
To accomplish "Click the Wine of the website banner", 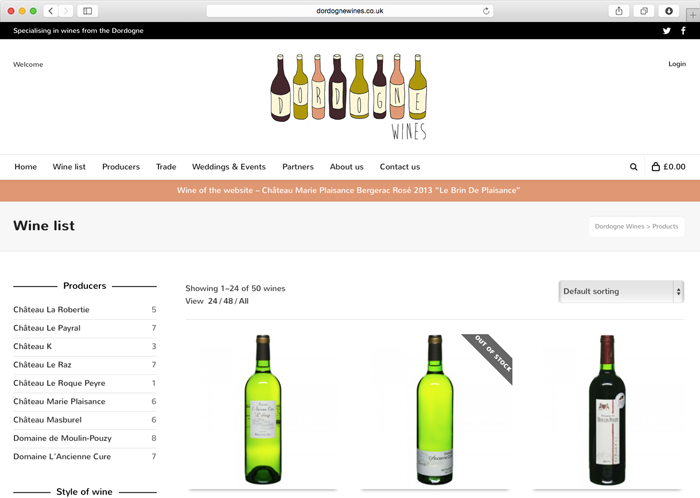I will 349,191.
